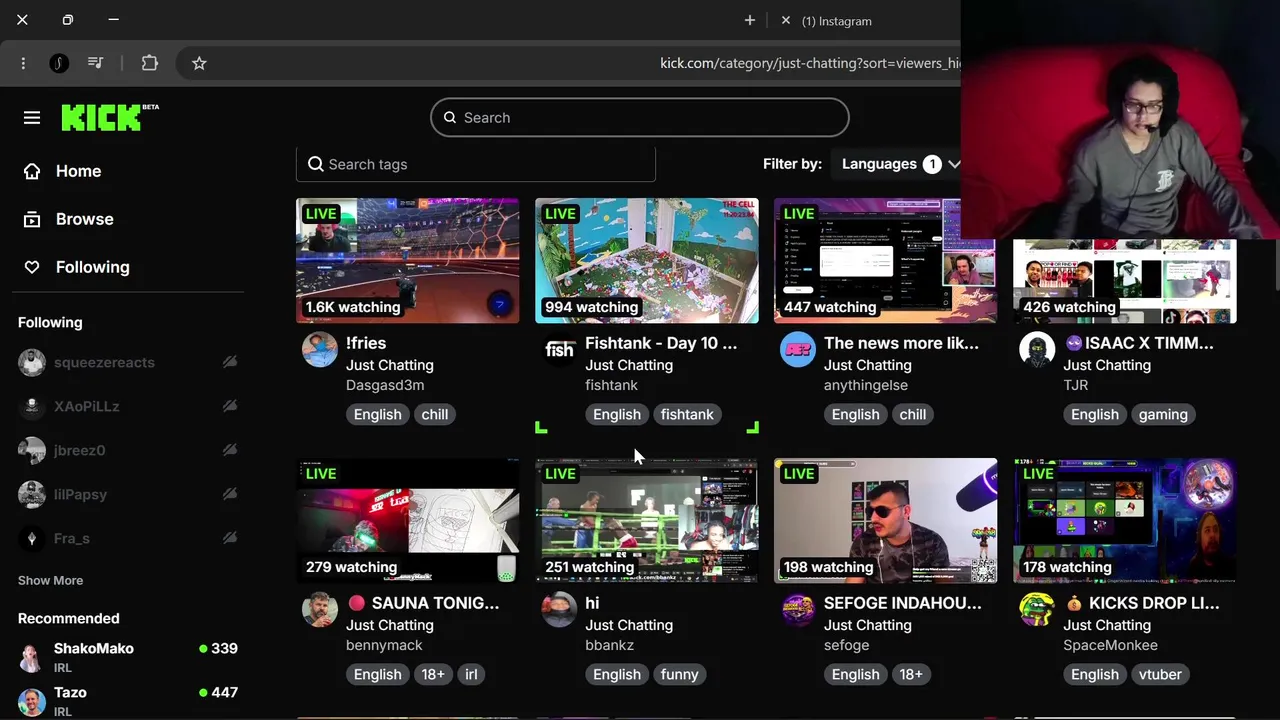Open SEFOGE INDAHOU... stream title
Viewport: 1280px width, 720px height.
click(903, 603)
